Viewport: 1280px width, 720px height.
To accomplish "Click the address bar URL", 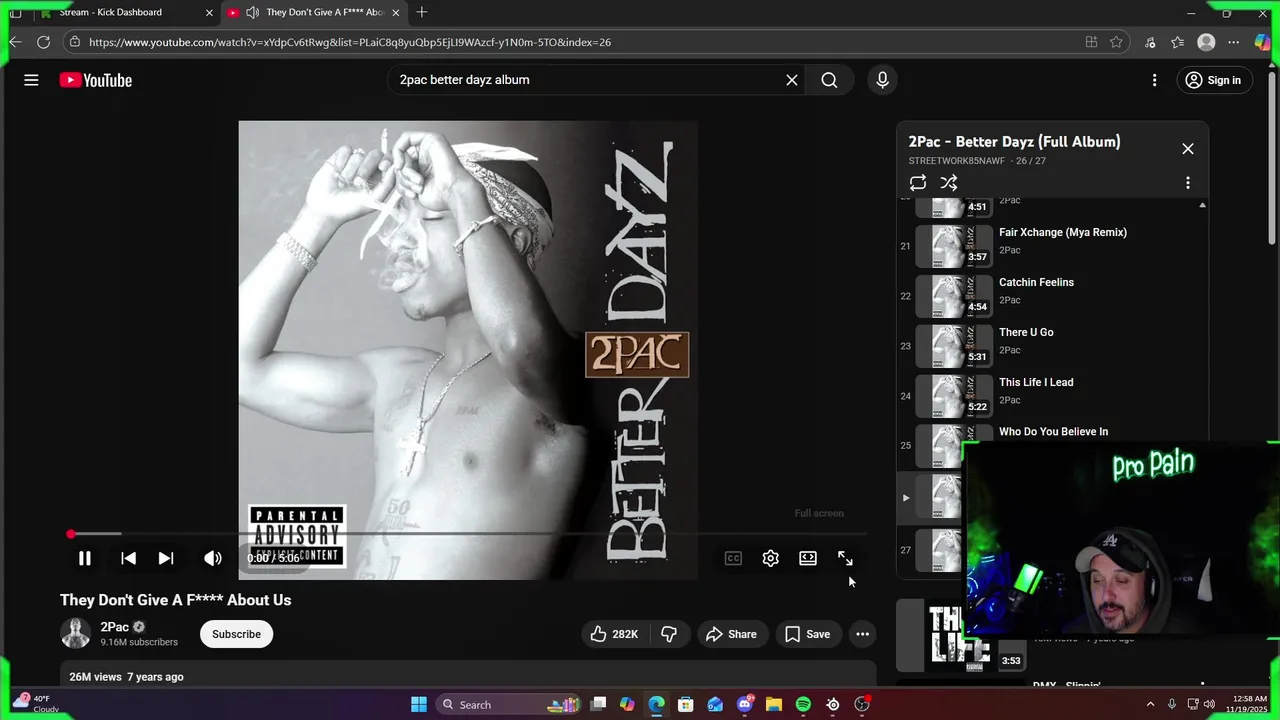I will pyautogui.click(x=350, y=42).
